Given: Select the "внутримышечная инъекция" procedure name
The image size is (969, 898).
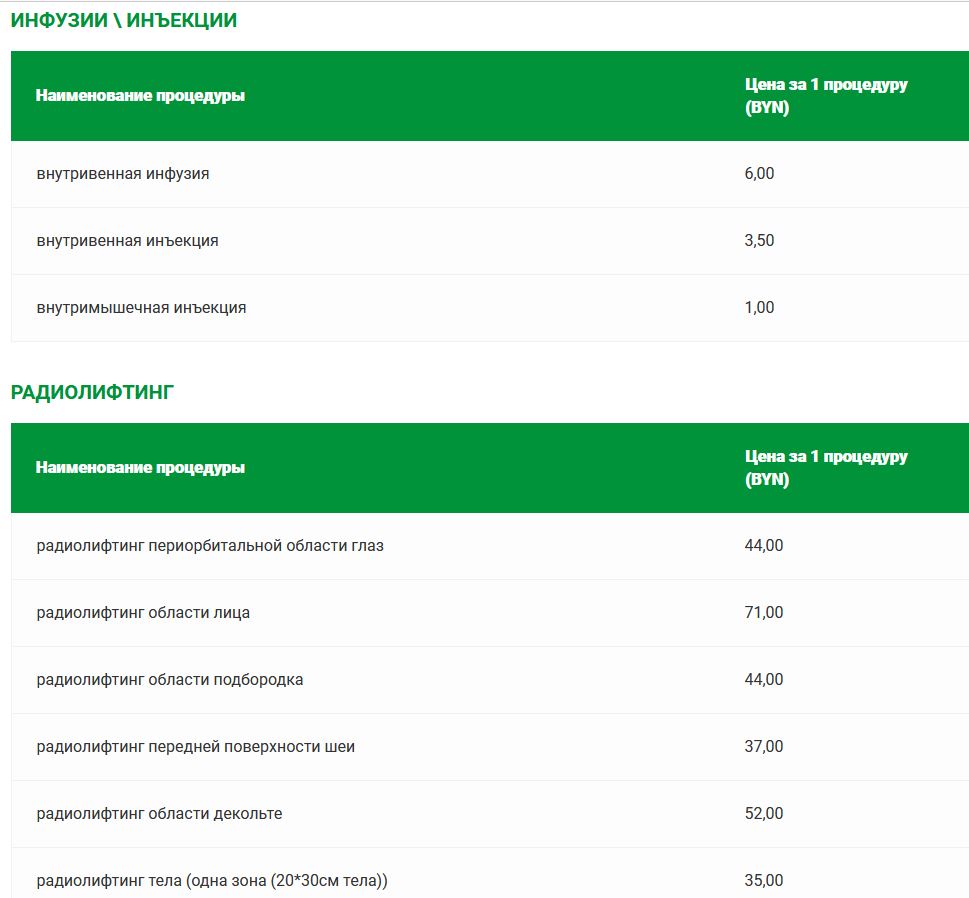Looking at the screenshot, I should point(141,308).
